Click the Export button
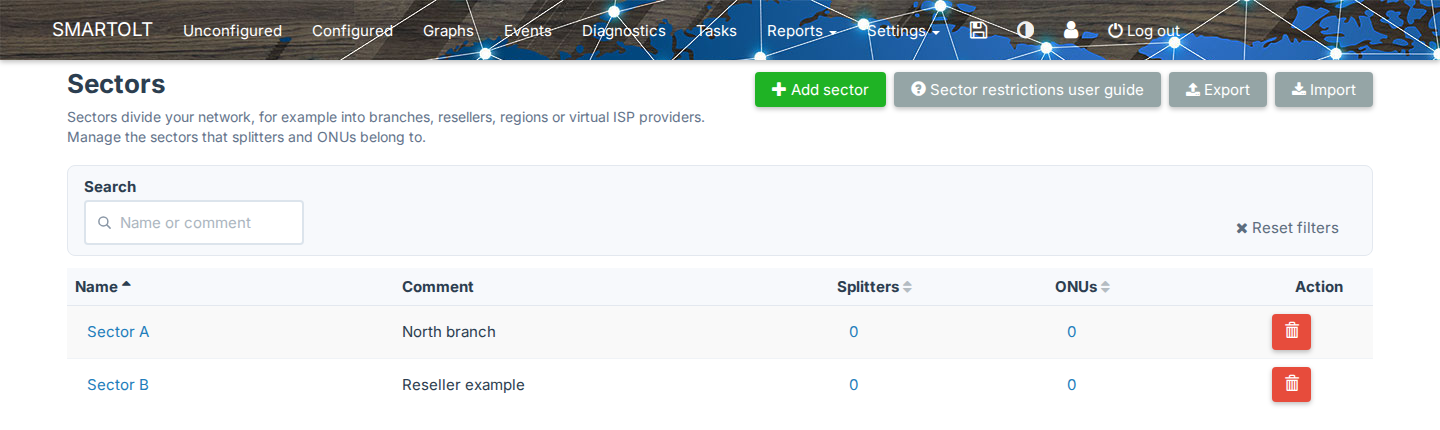Viewport: 1440px width, 430px height. 1217,89
